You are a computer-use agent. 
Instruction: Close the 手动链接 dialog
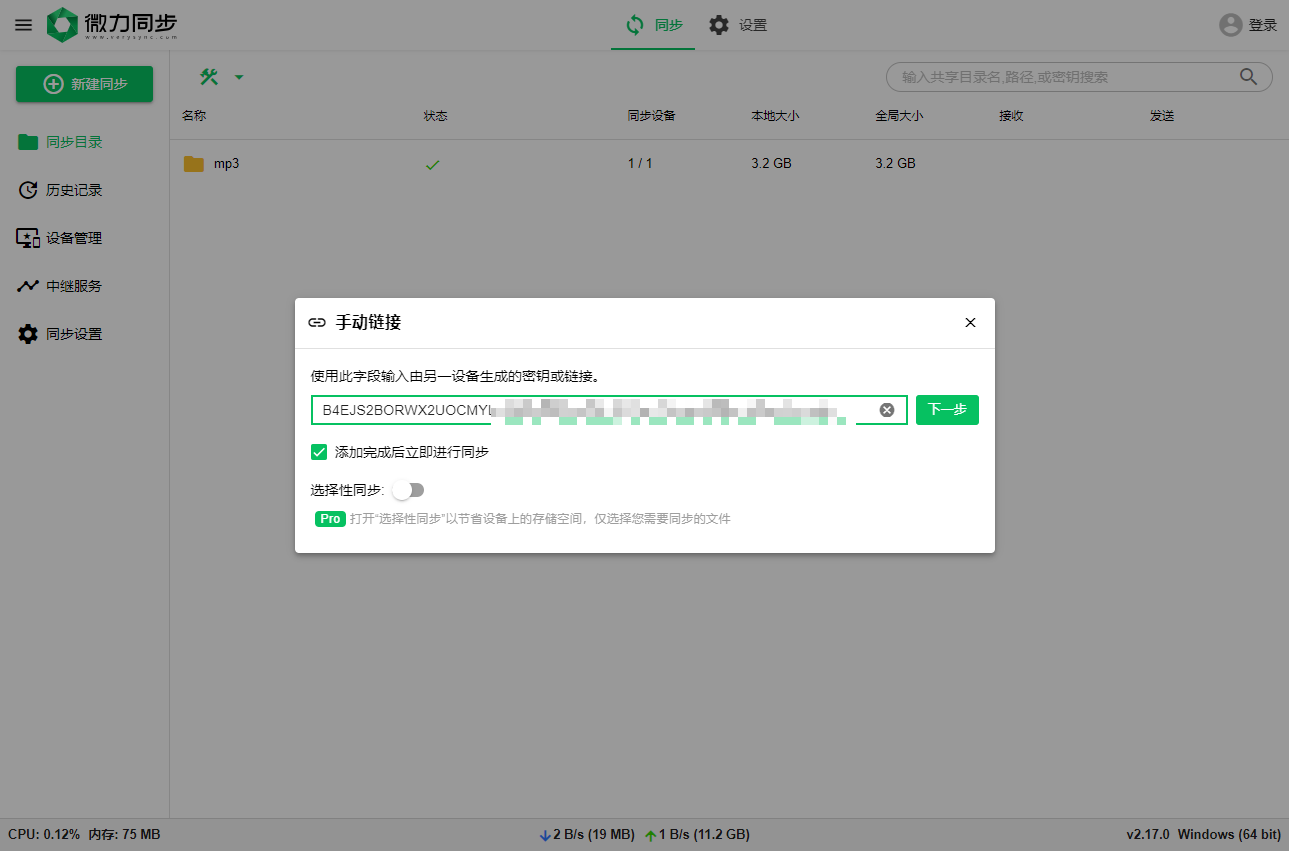click(970, 323)
